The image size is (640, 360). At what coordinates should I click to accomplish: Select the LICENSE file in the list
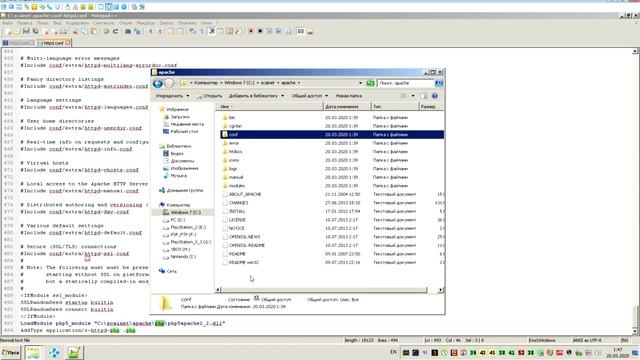[x=237, y=220]
